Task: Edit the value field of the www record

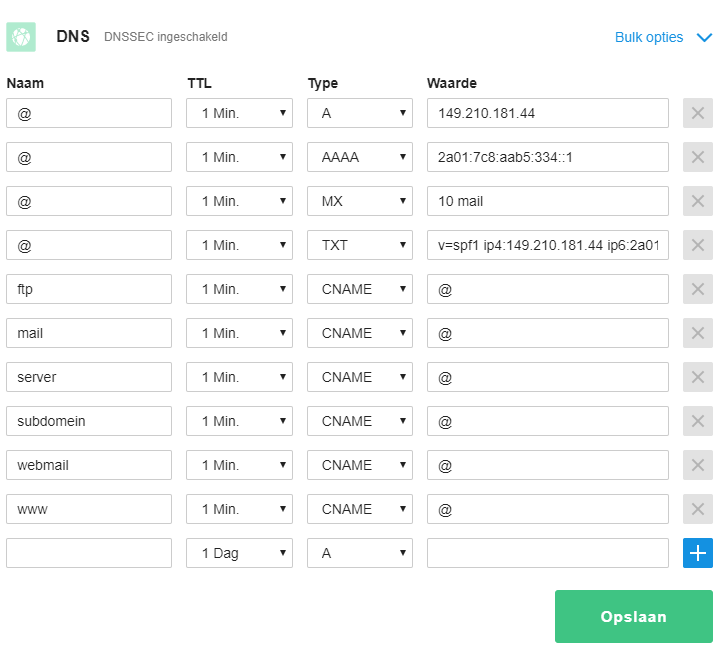Action: (548, 509)
